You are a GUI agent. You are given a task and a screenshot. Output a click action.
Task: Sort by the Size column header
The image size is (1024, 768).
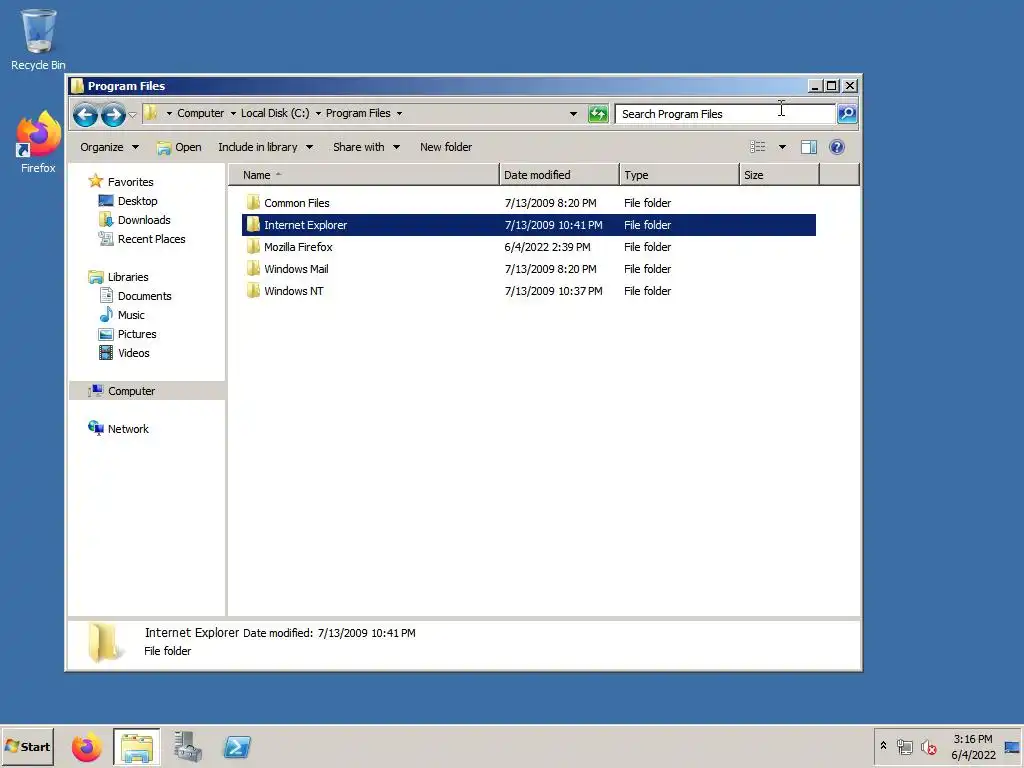click(779, 175)
